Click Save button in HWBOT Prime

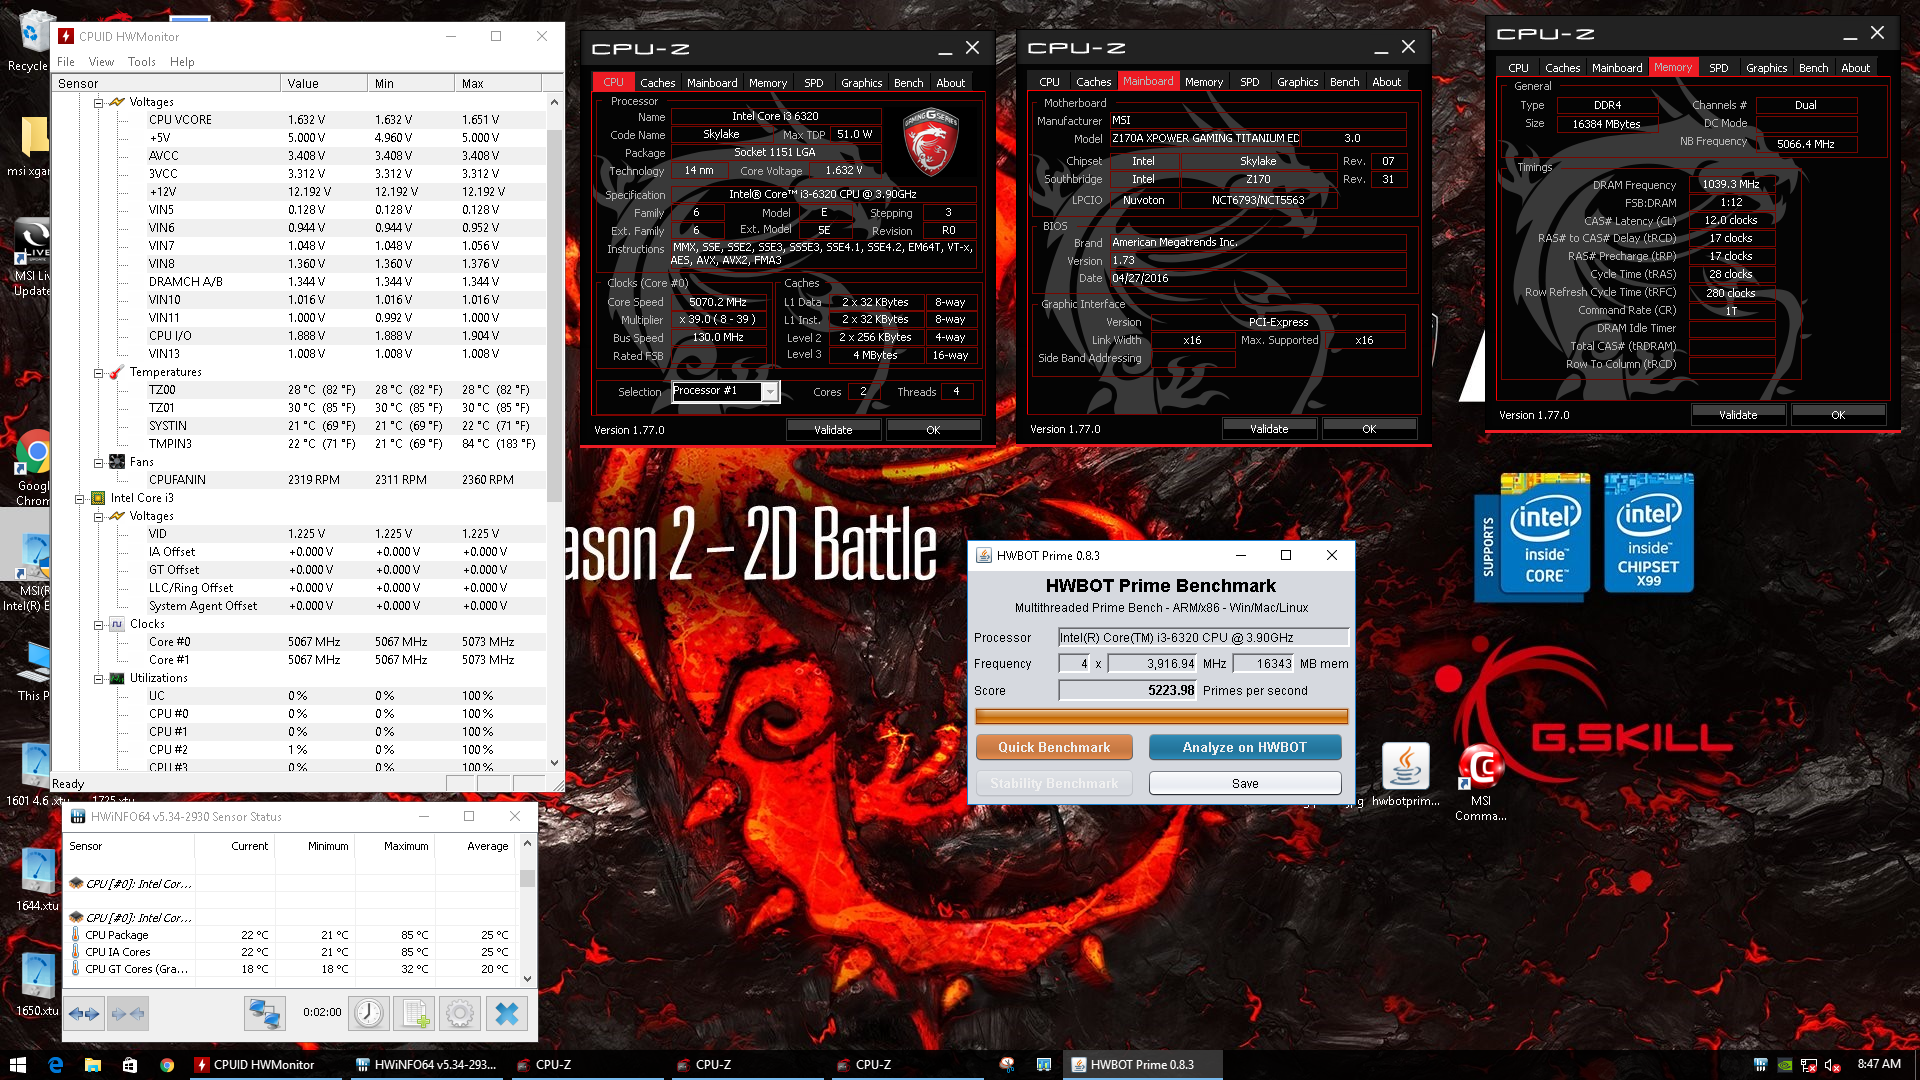(x=1245, y=783)
